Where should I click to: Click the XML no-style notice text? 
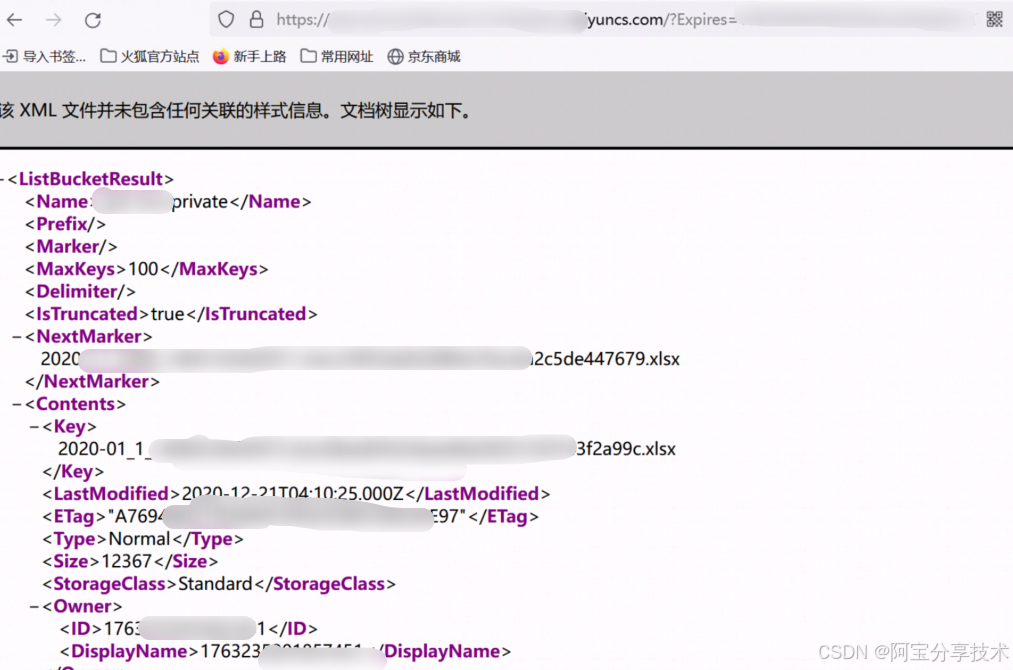(235, 110)
